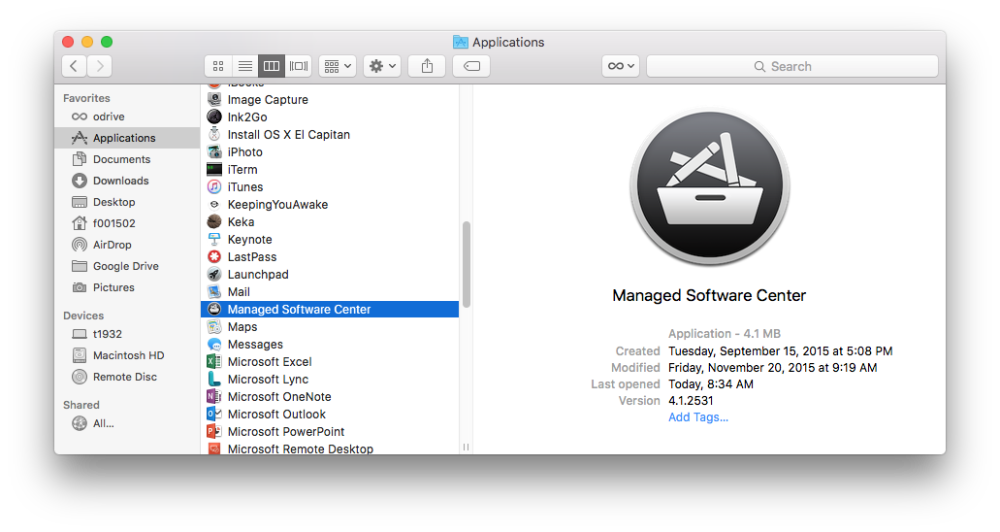Select the Image Capture name text
The image size is (1000, 532).
(268, 100)
